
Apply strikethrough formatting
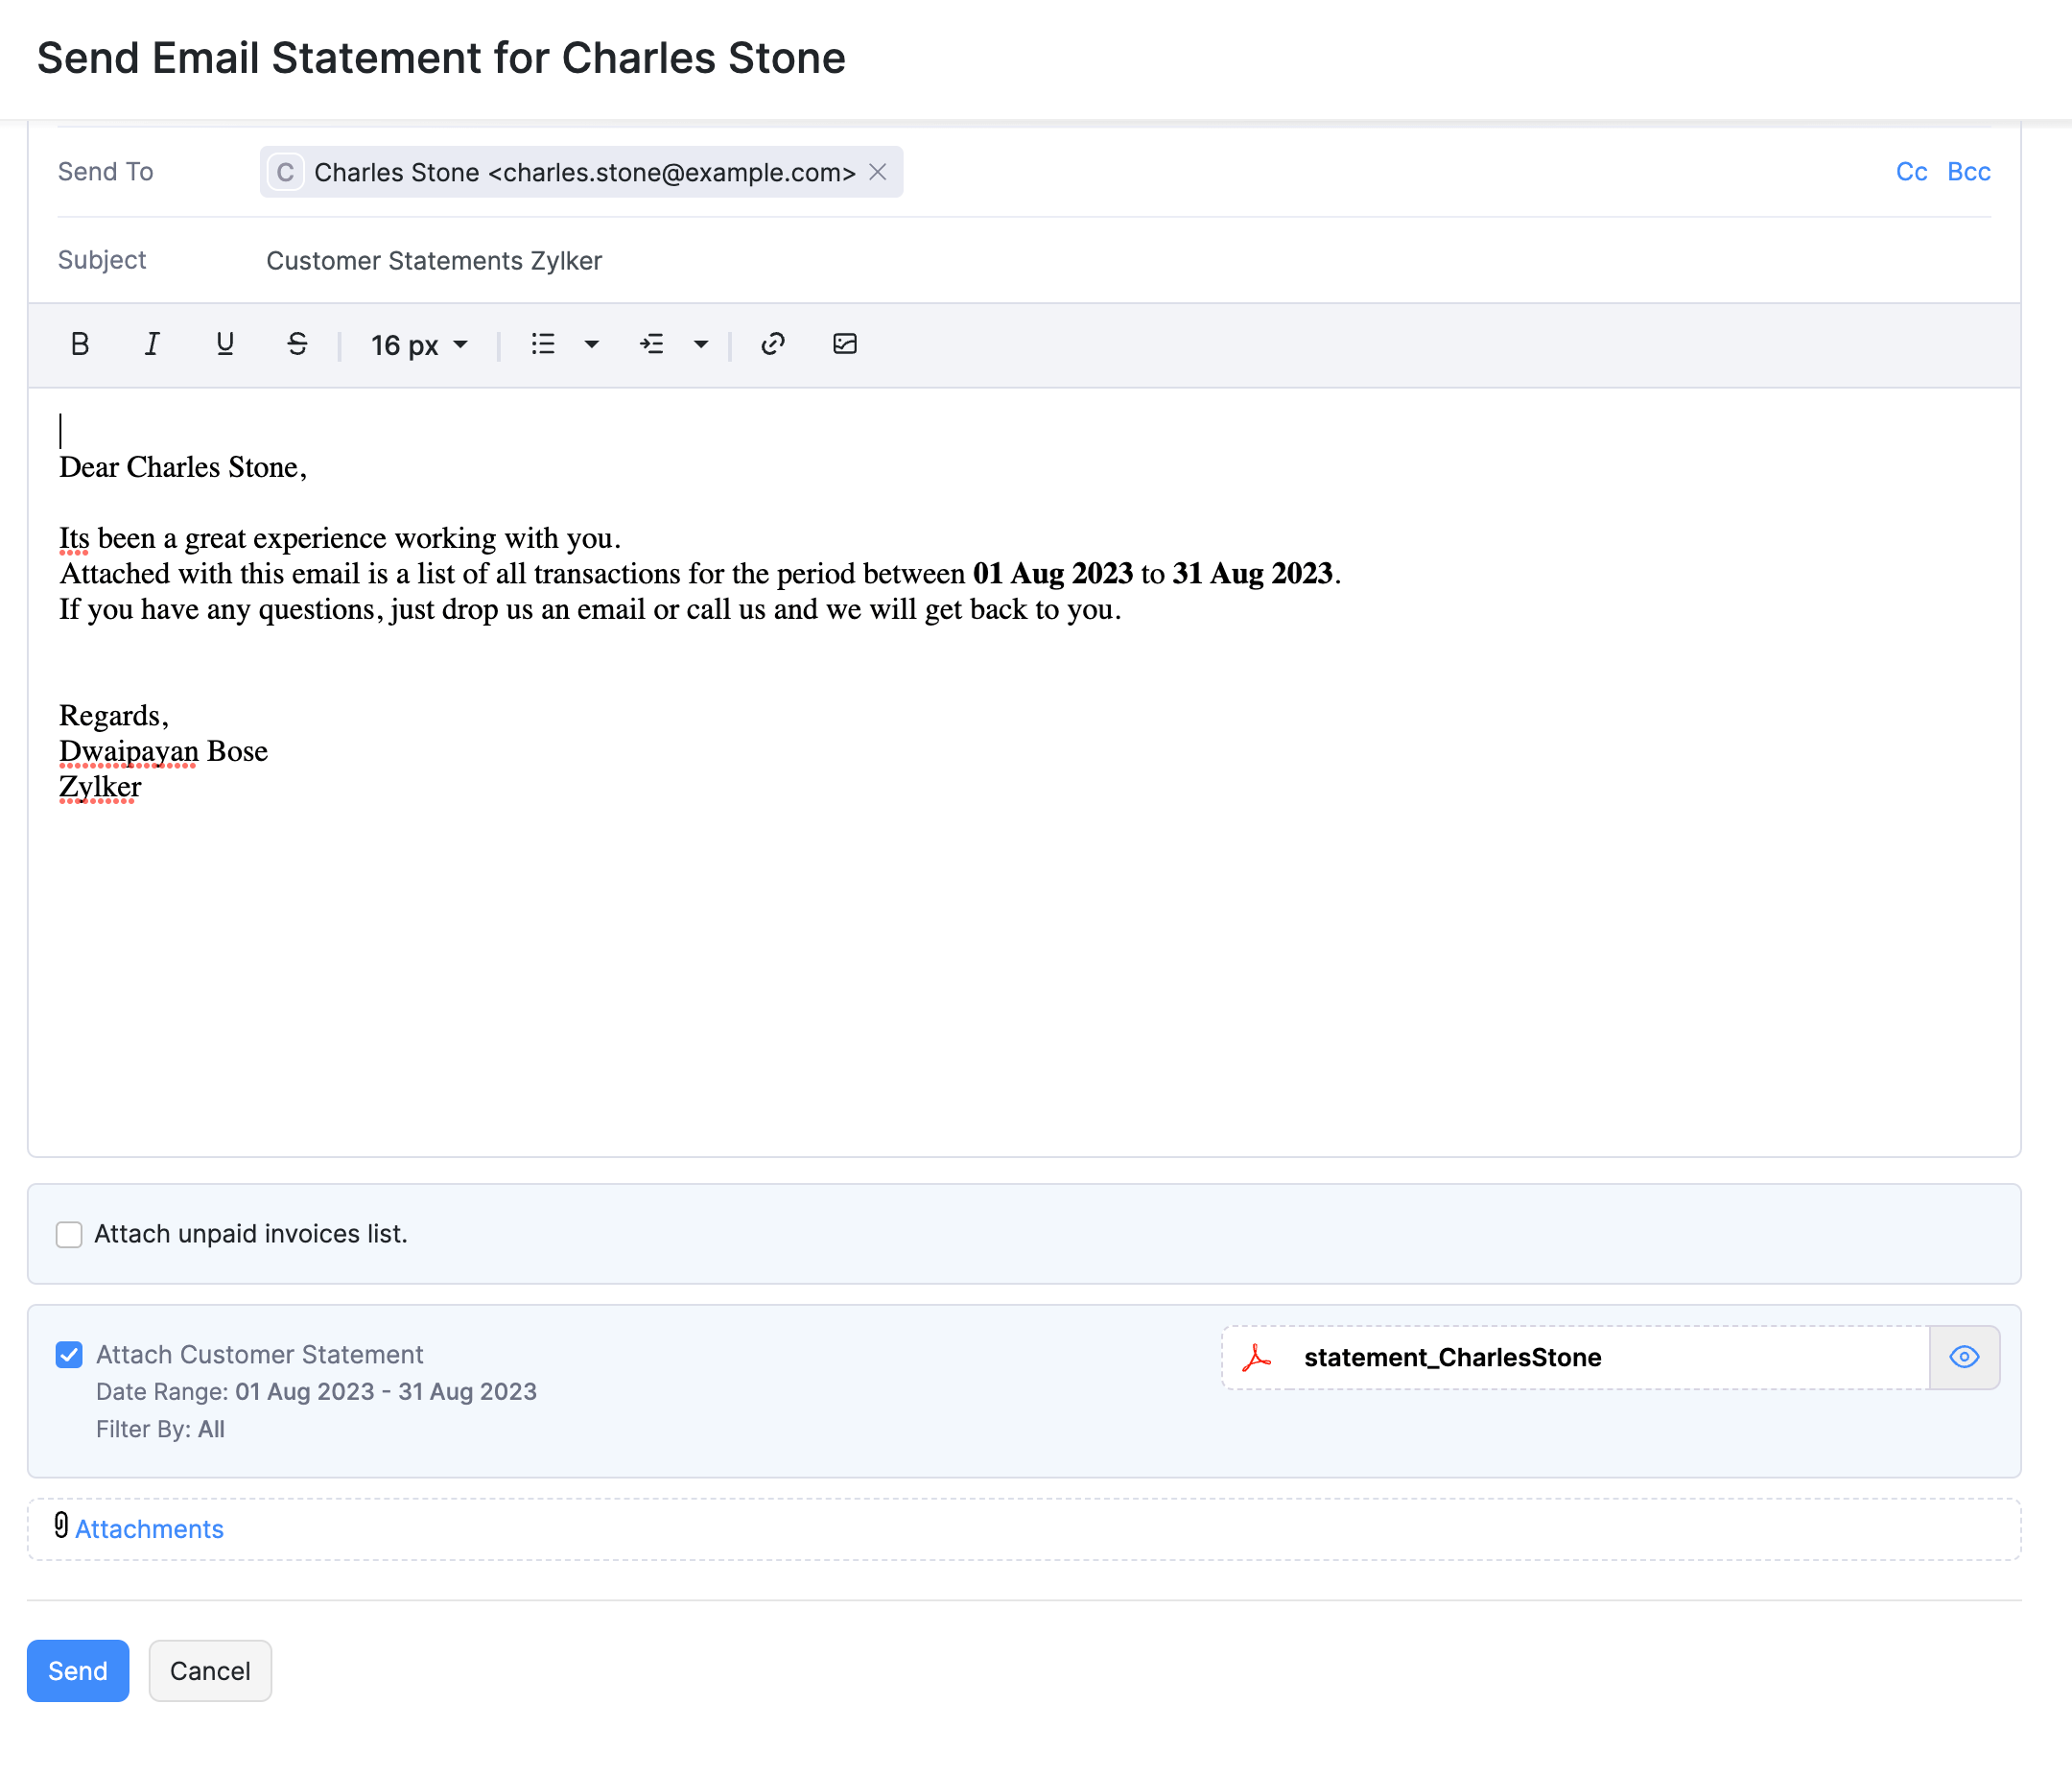296,344
